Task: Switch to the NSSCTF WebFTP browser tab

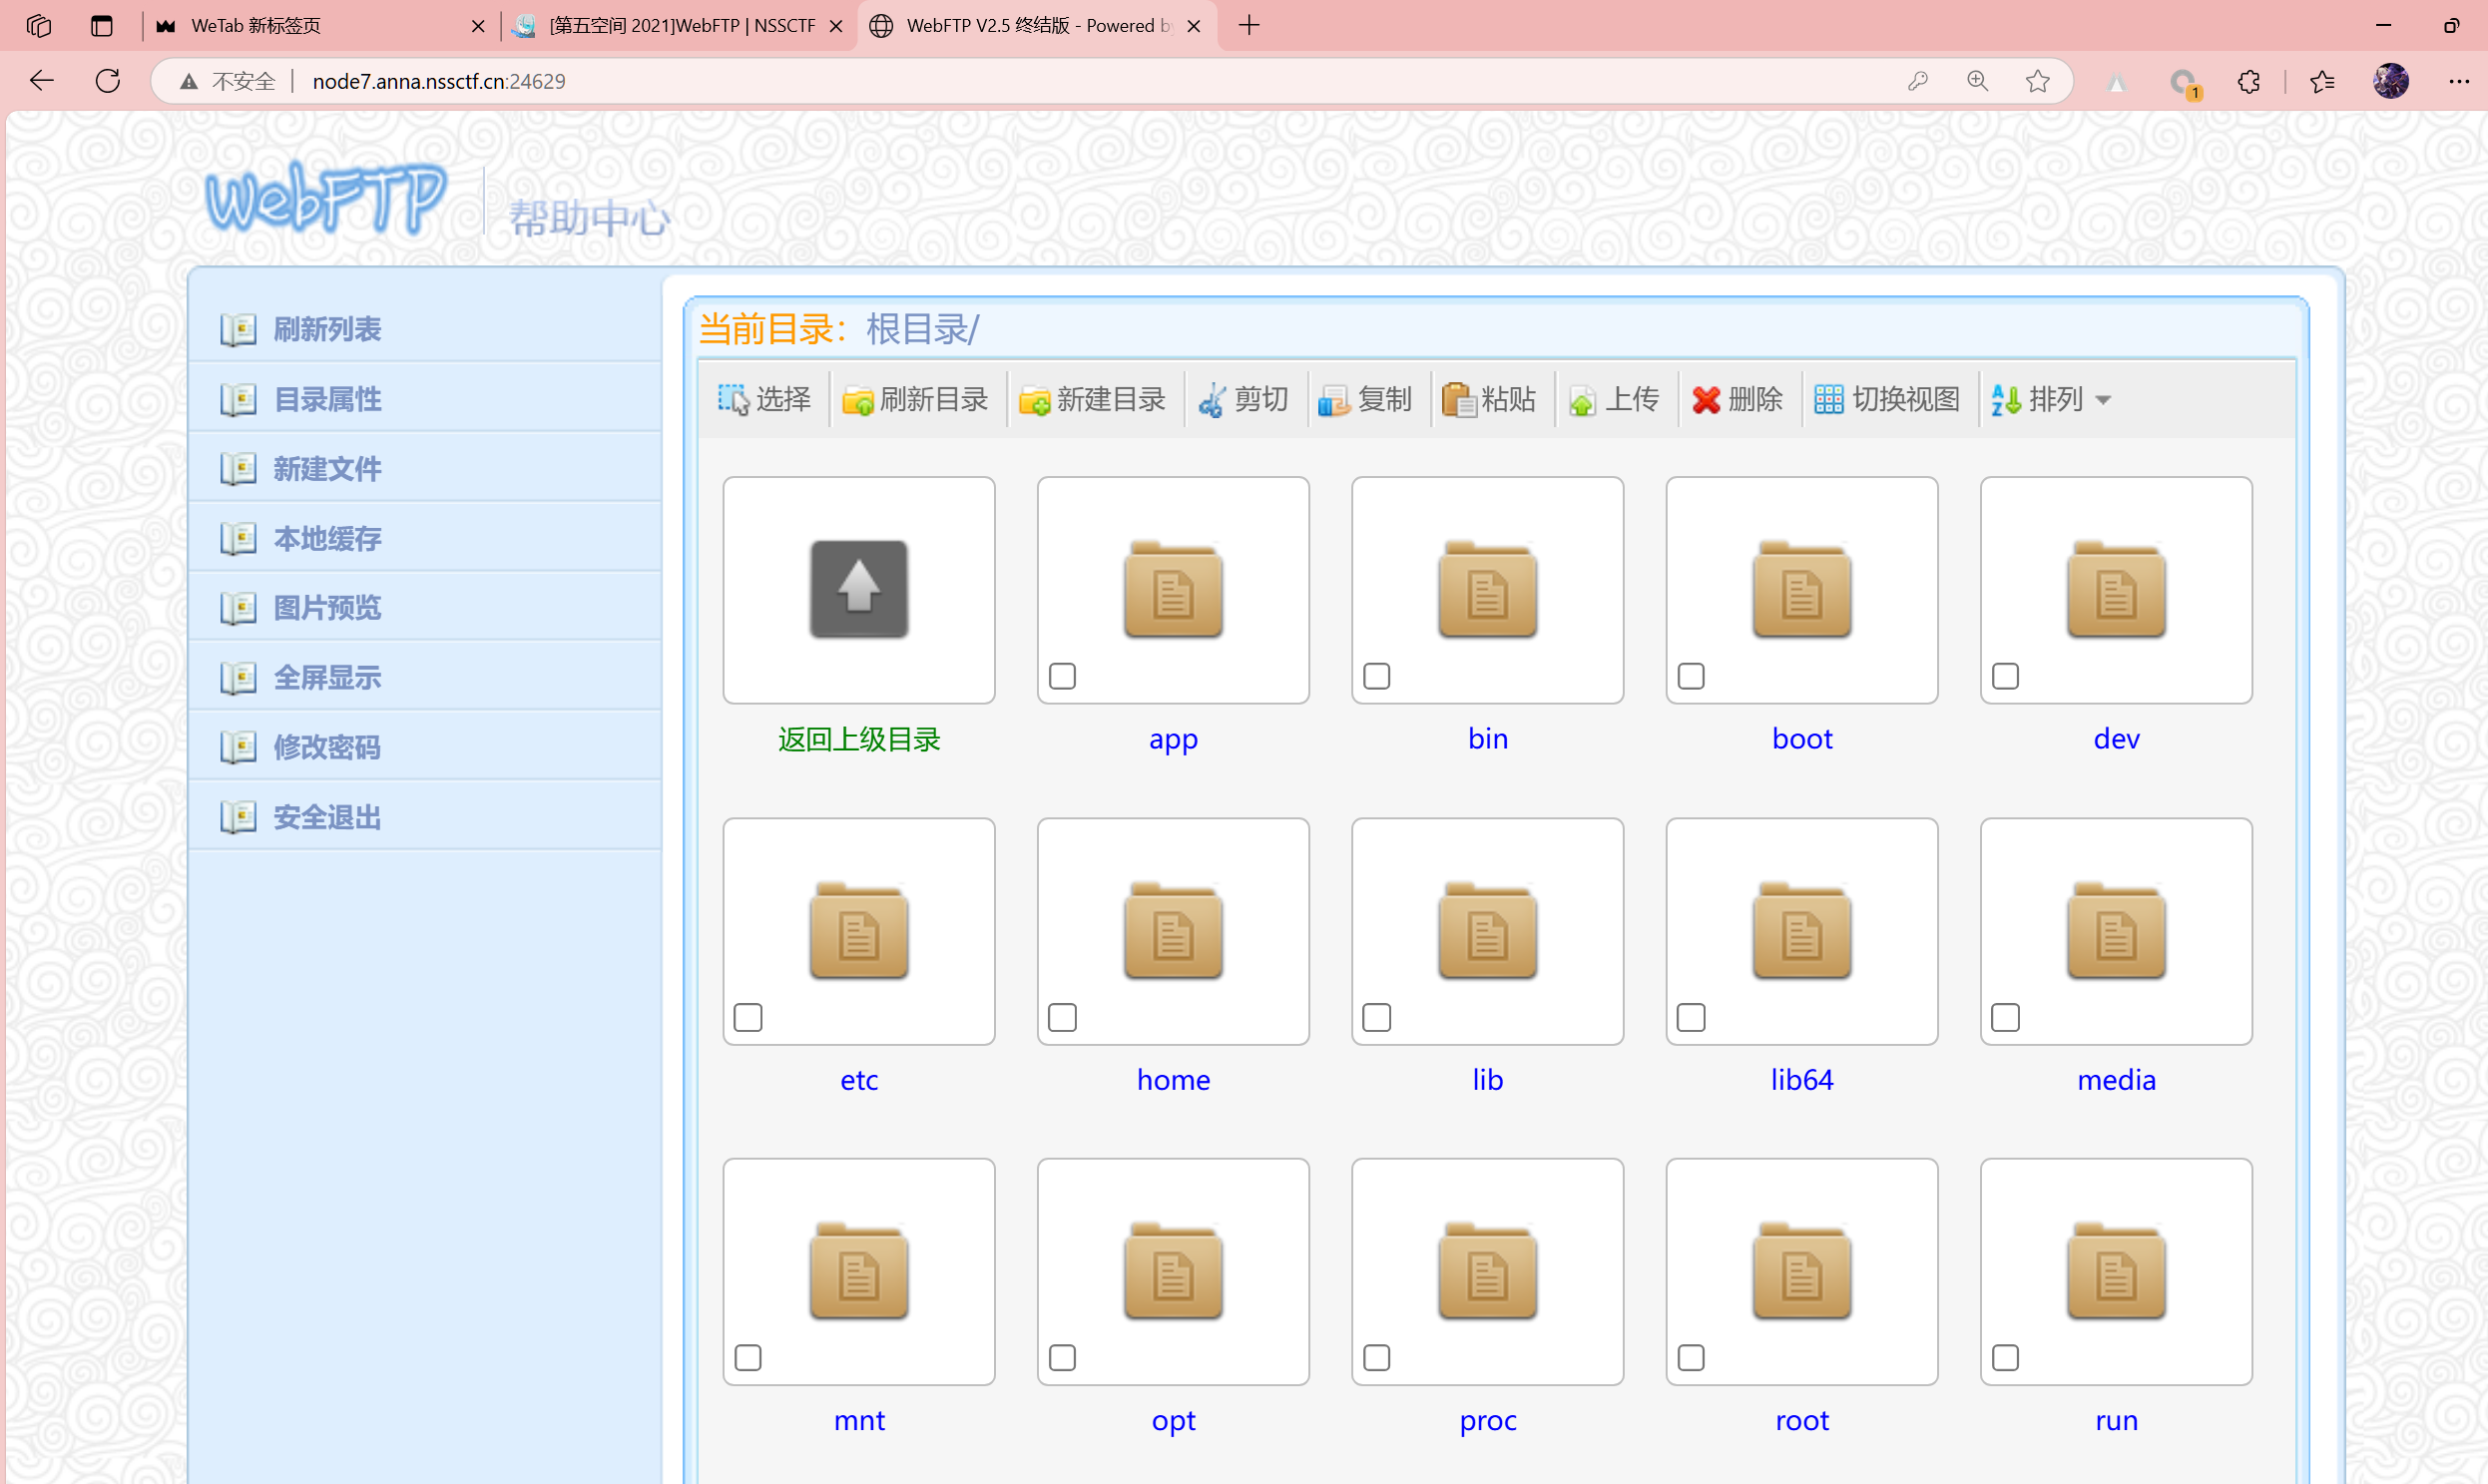Action: [x=680, y=26]
